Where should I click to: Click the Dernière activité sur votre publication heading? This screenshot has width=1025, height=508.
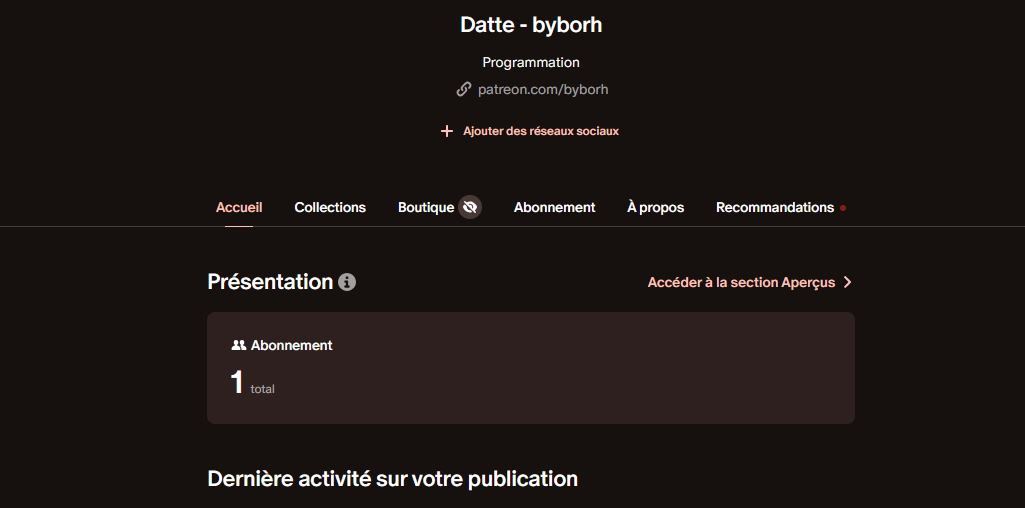coord(392,478)
